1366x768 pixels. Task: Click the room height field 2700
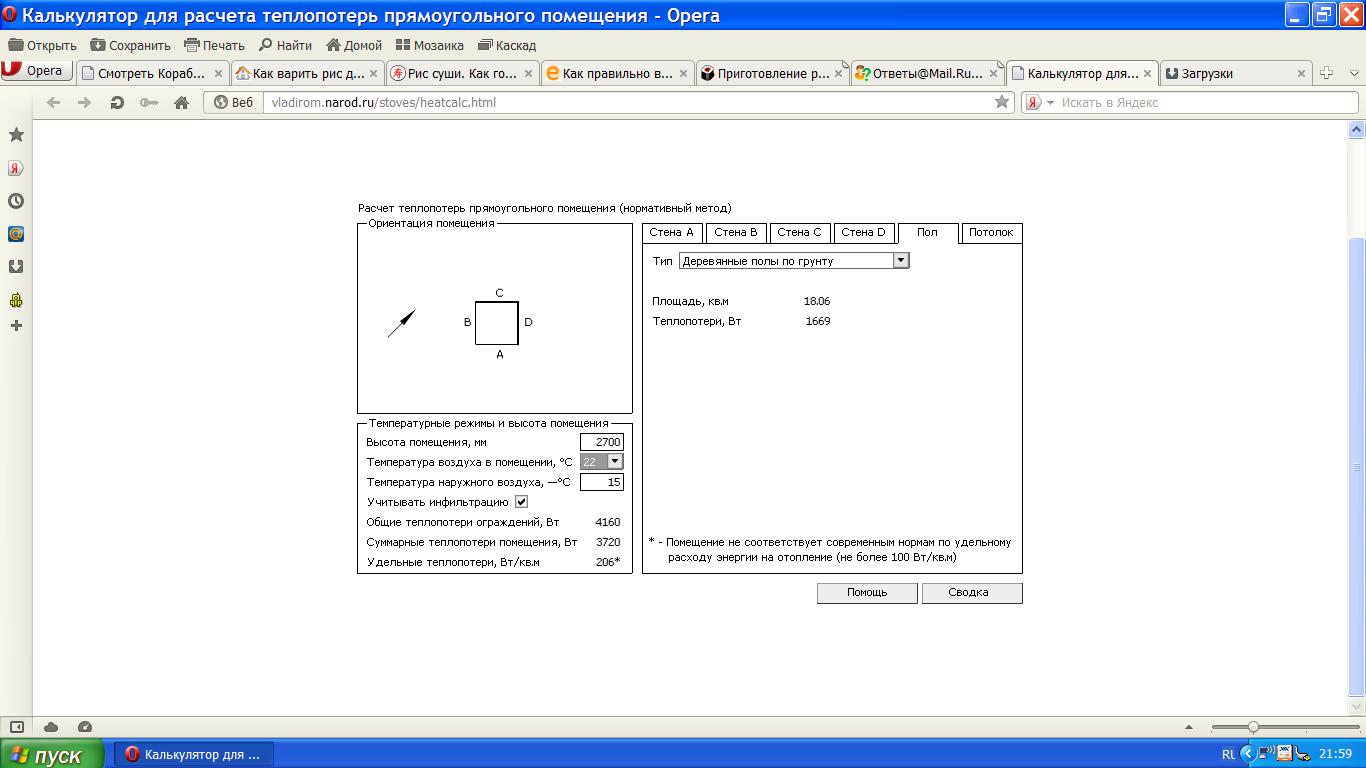pyautogui.click(x=602, y=442)
